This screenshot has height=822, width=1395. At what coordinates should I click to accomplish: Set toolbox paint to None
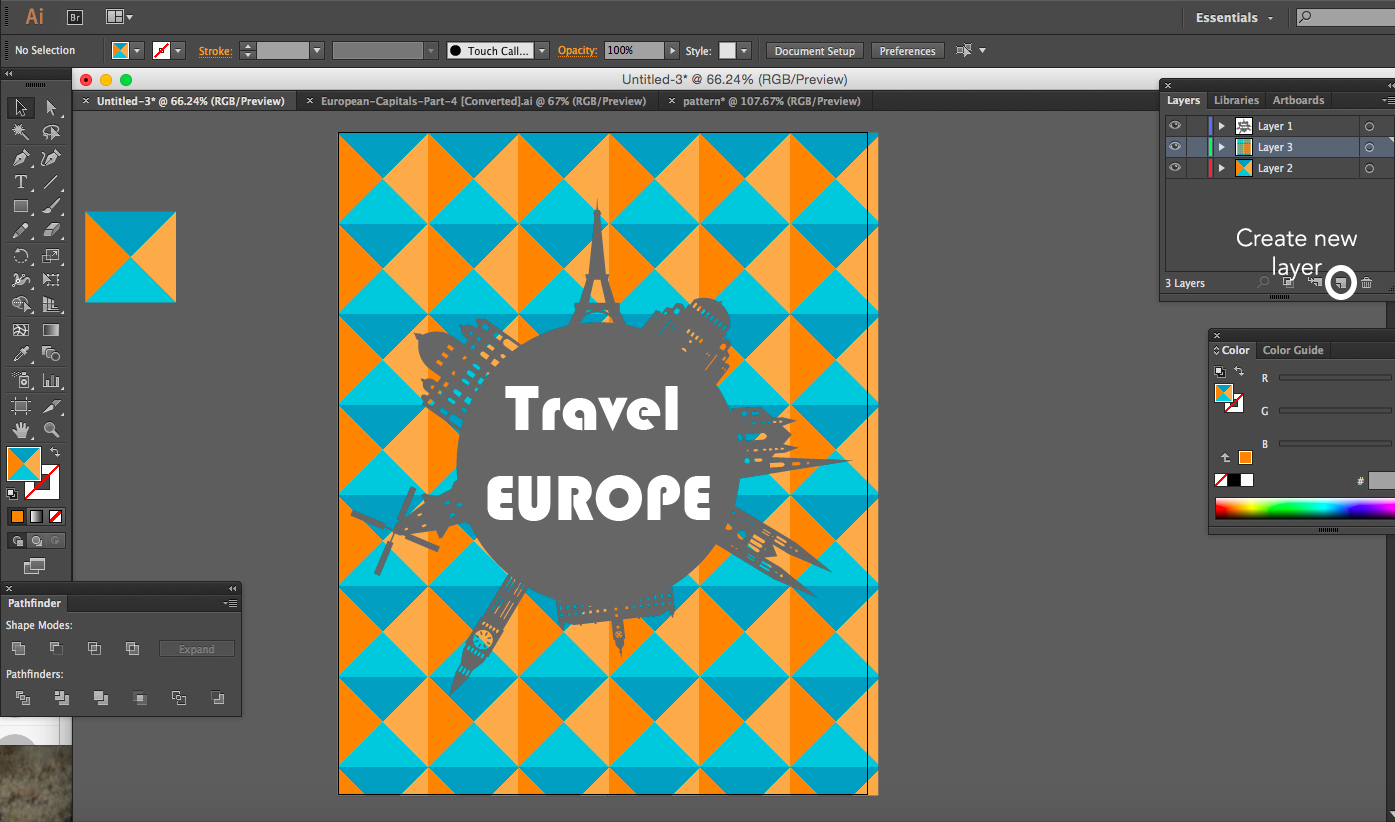56,517
